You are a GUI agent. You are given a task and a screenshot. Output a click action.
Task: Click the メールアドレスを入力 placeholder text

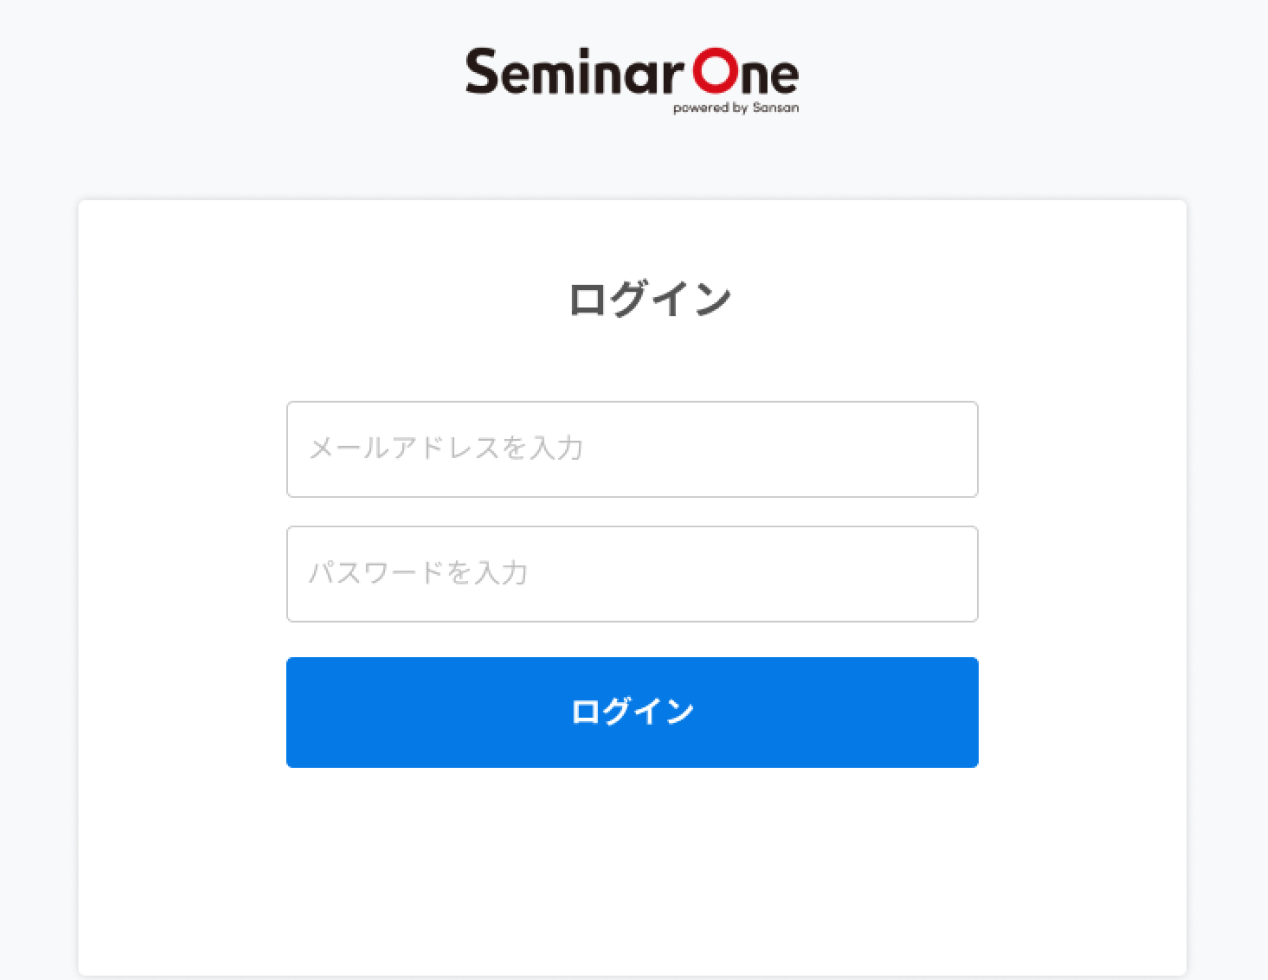(x=446, y=448)
